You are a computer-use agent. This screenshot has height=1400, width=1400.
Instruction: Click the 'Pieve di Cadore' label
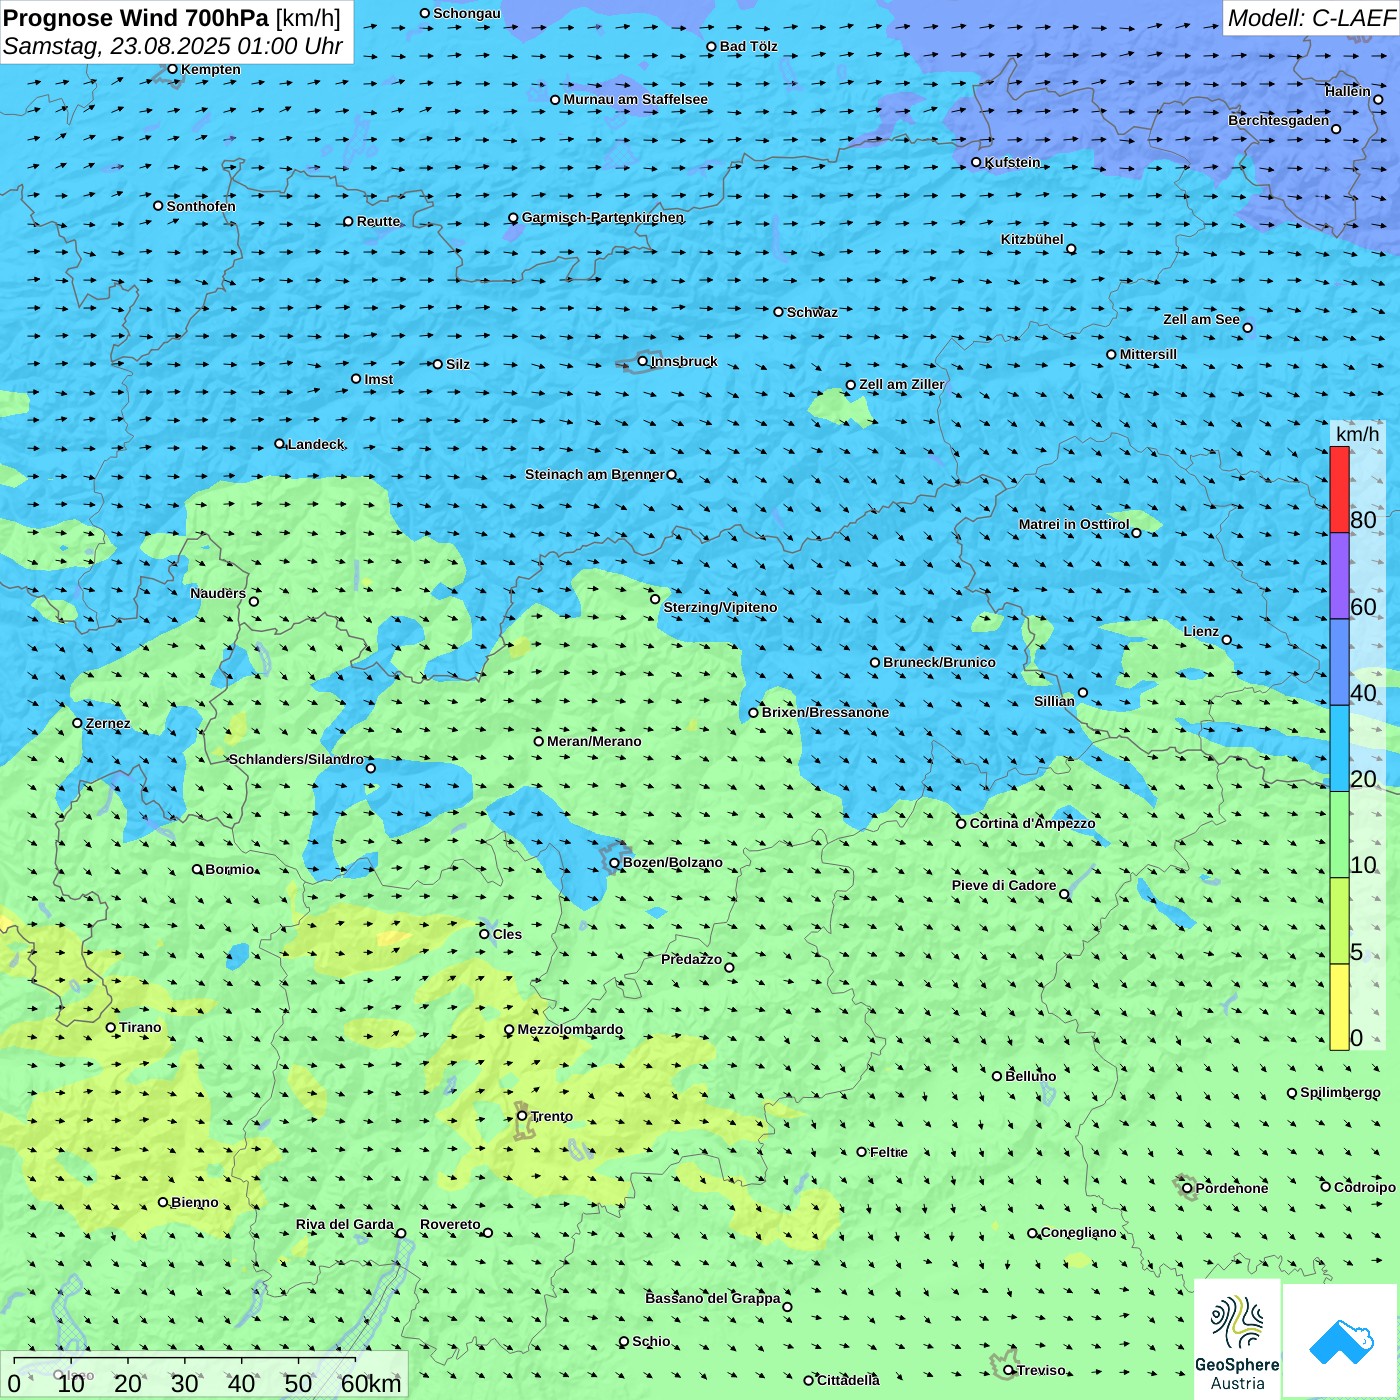[x=1004, y=885]
